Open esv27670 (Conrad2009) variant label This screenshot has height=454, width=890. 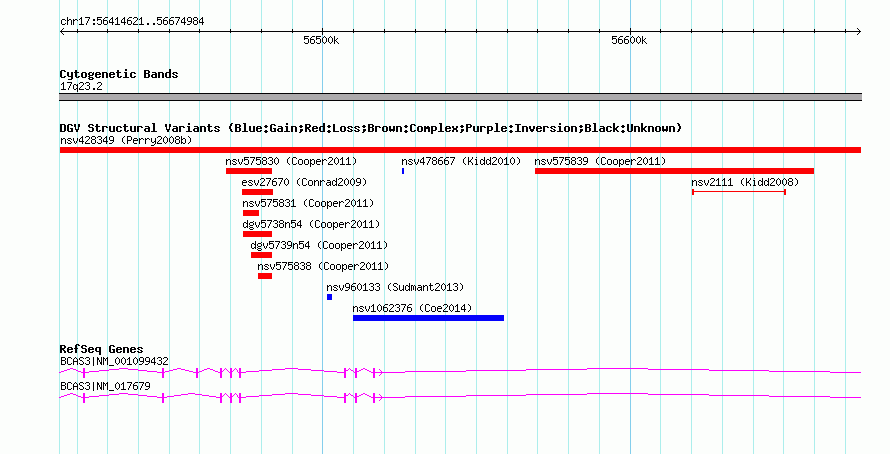[304, 182]
